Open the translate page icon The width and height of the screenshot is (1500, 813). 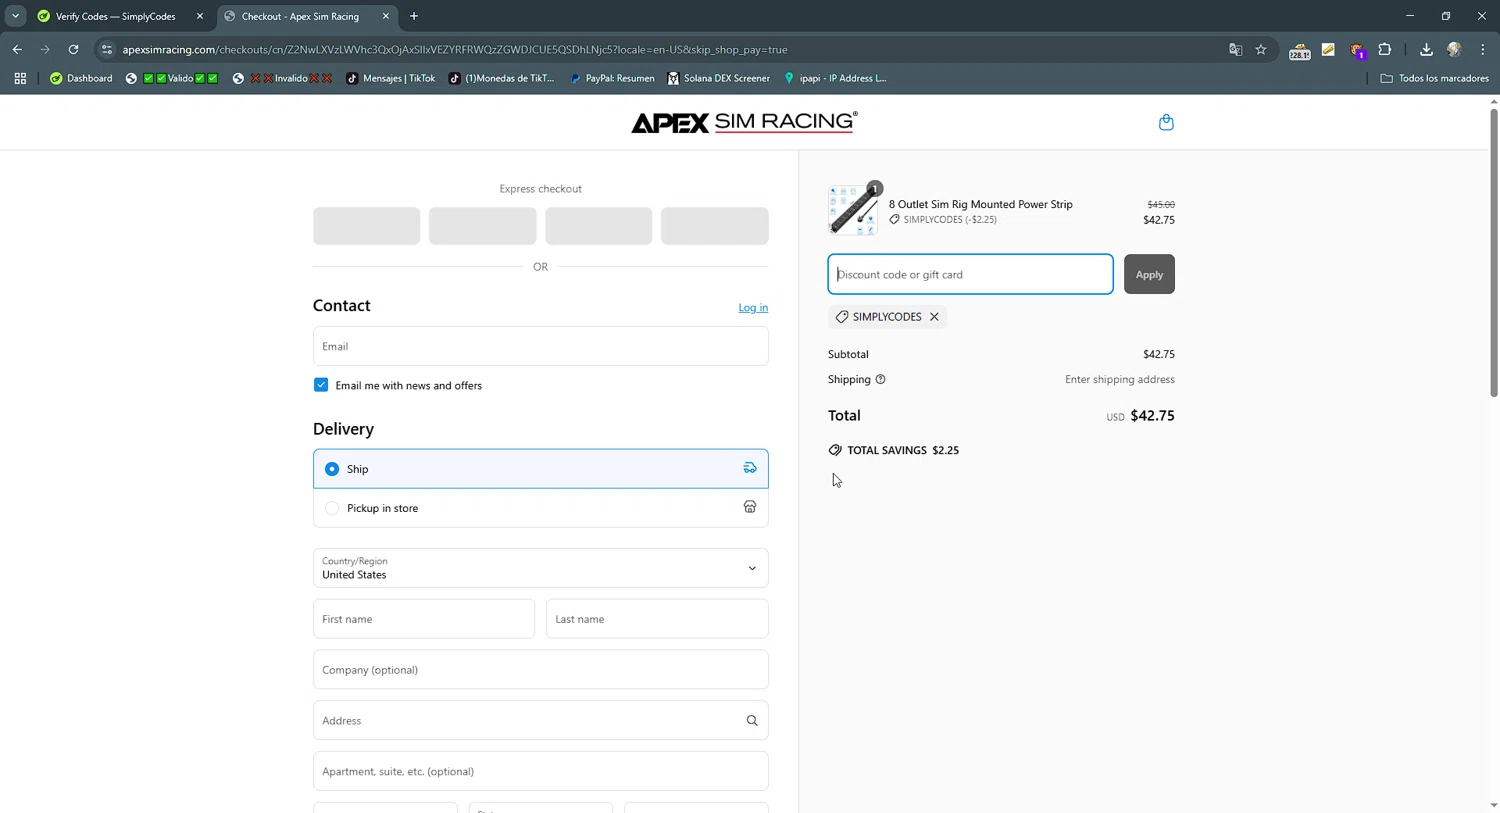1236,49
